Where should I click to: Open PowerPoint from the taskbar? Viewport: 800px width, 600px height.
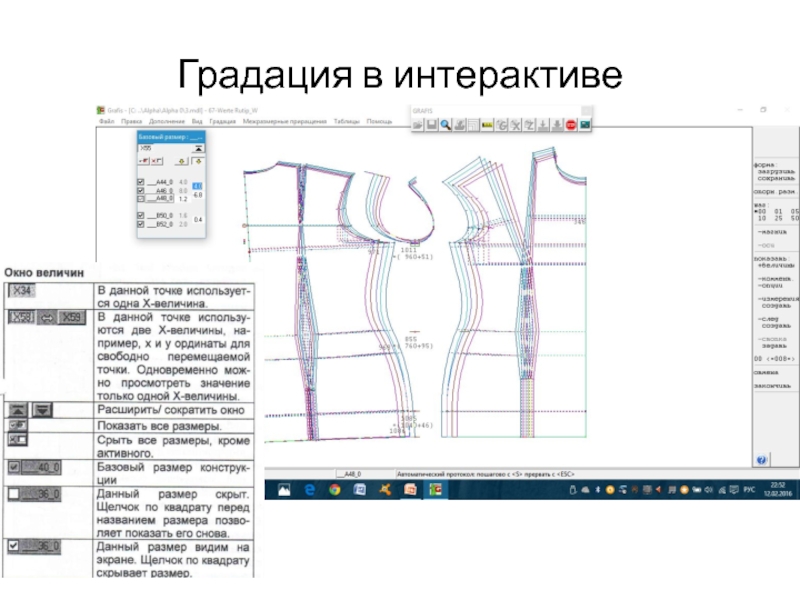tap(410, 490)
